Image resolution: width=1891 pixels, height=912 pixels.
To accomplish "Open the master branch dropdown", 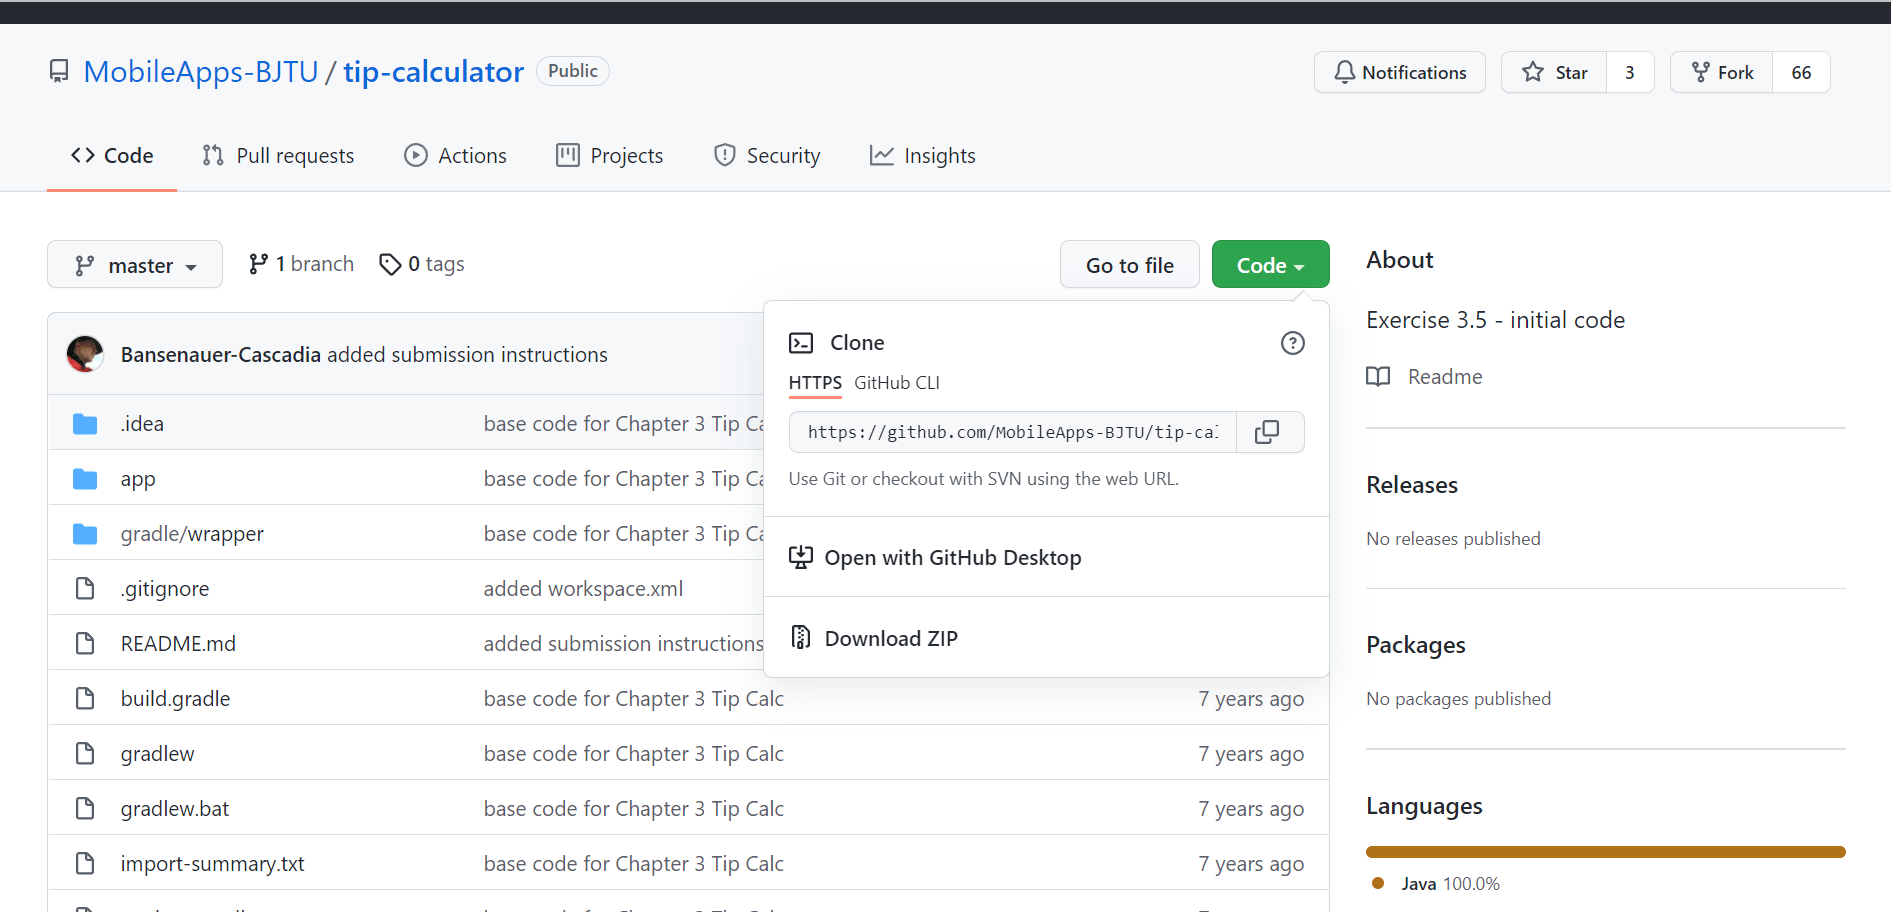I will 135,265.
